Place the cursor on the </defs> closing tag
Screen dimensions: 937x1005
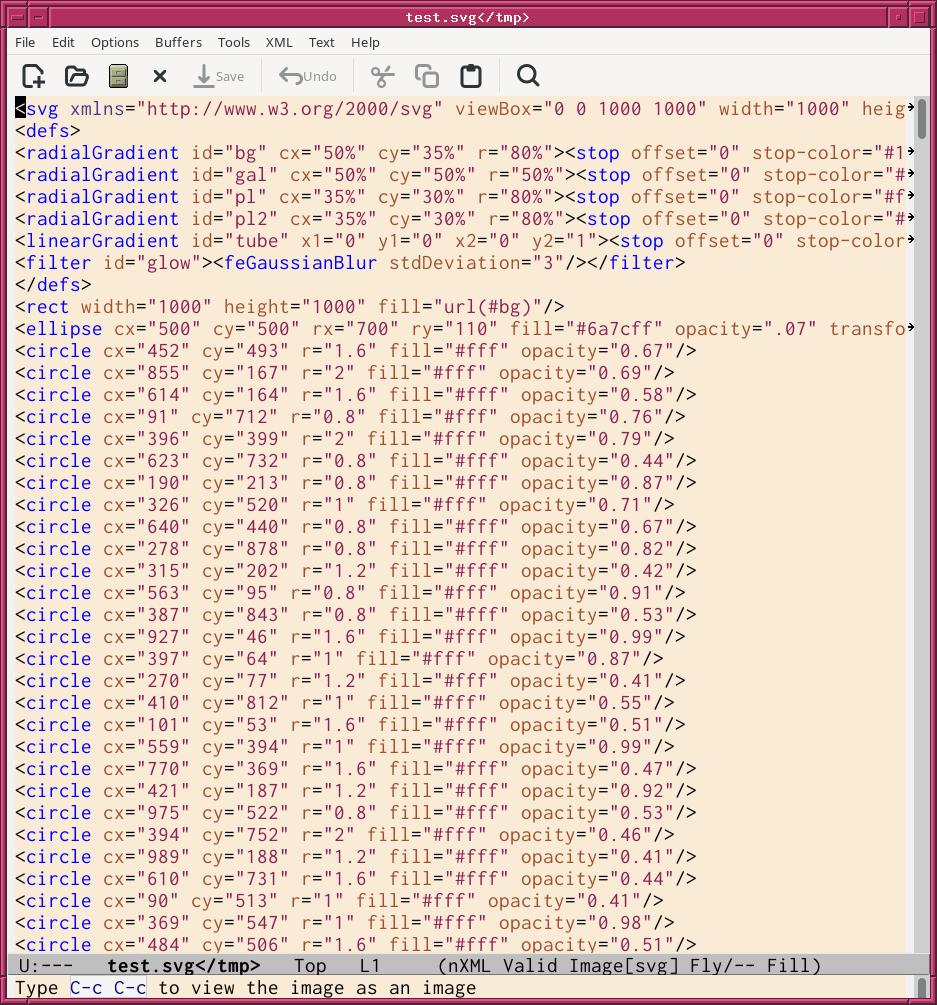point(53,285)
